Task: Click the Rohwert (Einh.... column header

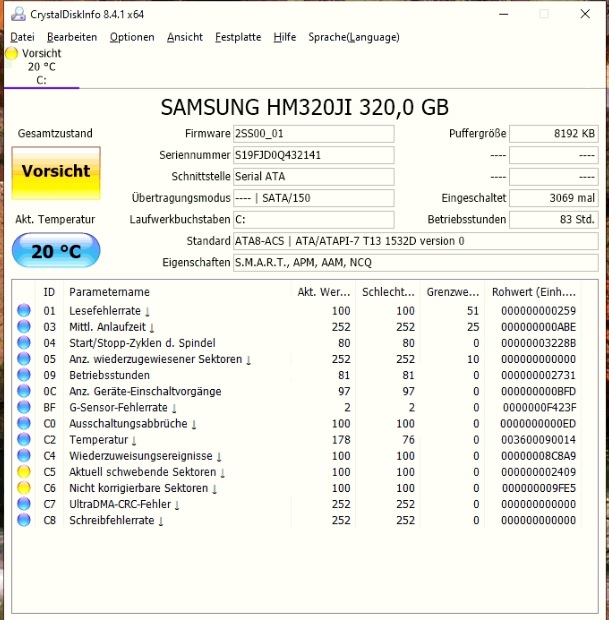Action: [533, 292]
